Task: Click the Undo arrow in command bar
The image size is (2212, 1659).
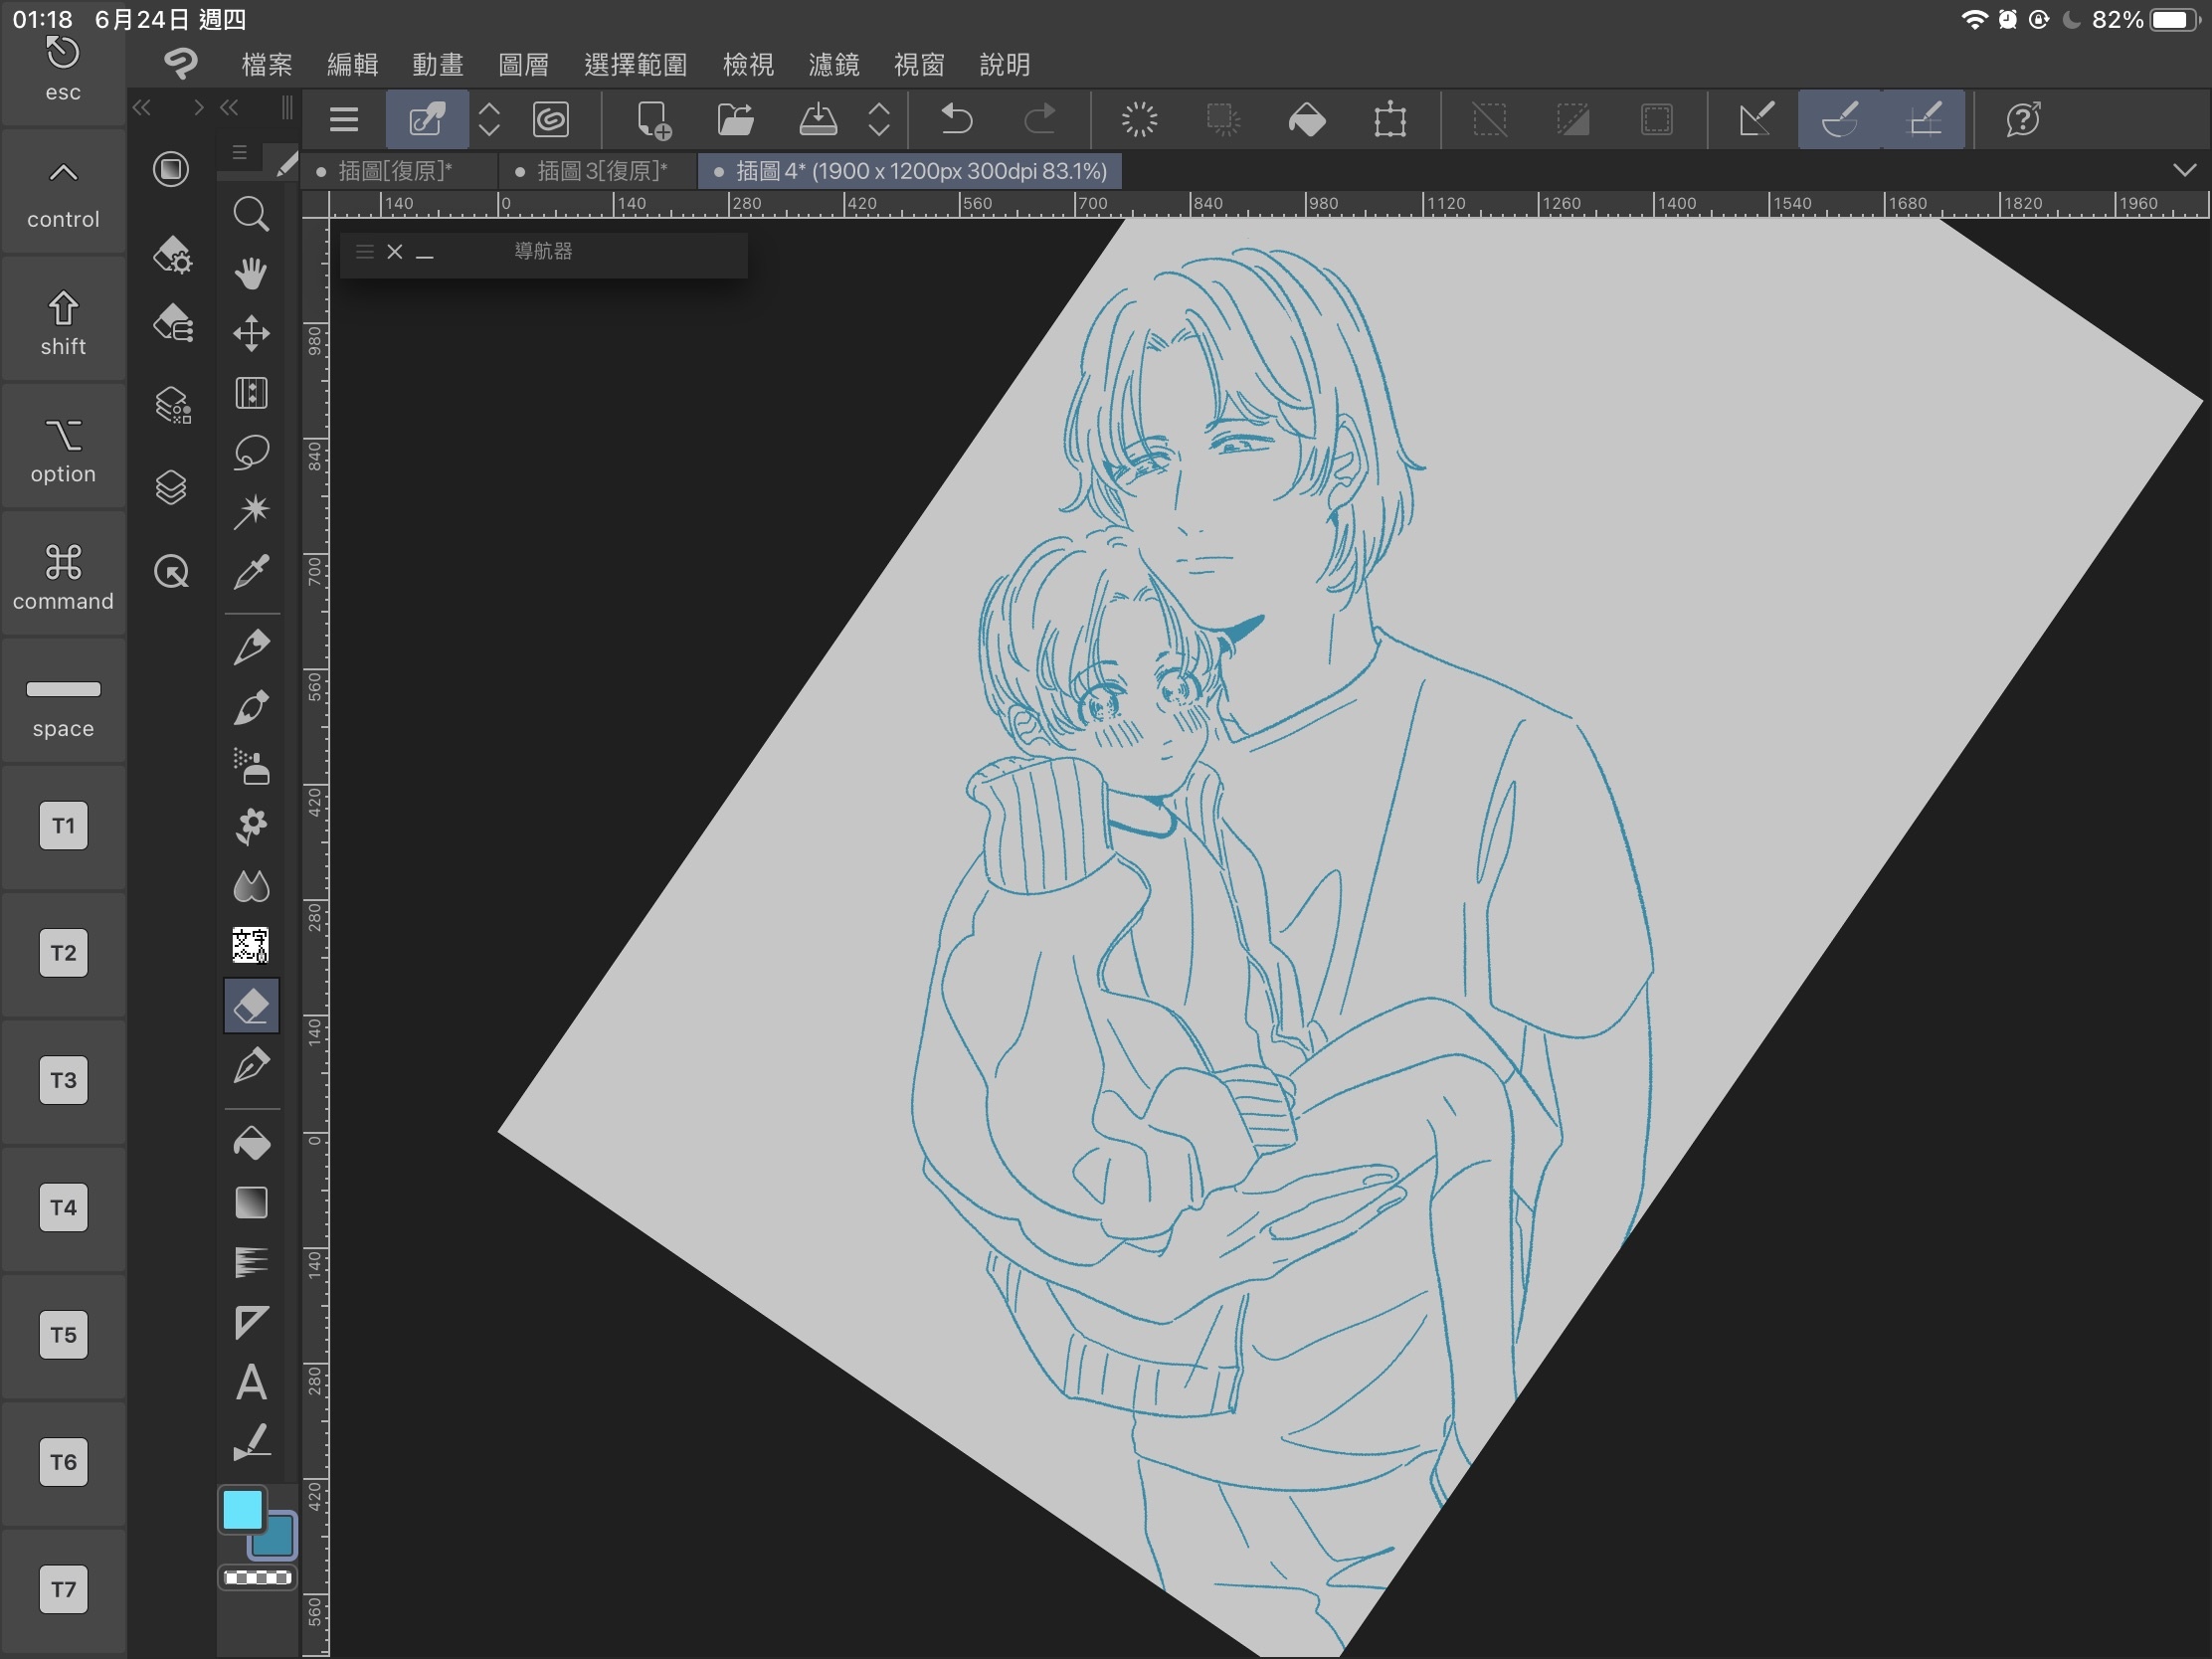Action: pyautogui.click(x=957, y=120)
